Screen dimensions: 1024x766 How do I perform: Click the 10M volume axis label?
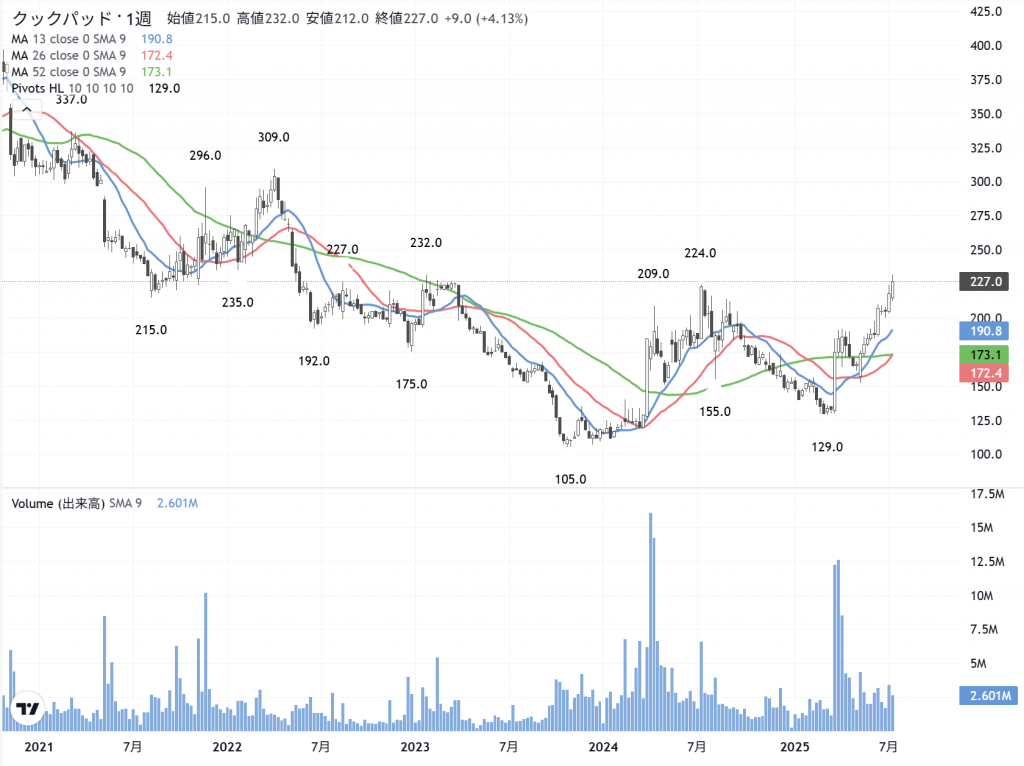tap(982, 596)
